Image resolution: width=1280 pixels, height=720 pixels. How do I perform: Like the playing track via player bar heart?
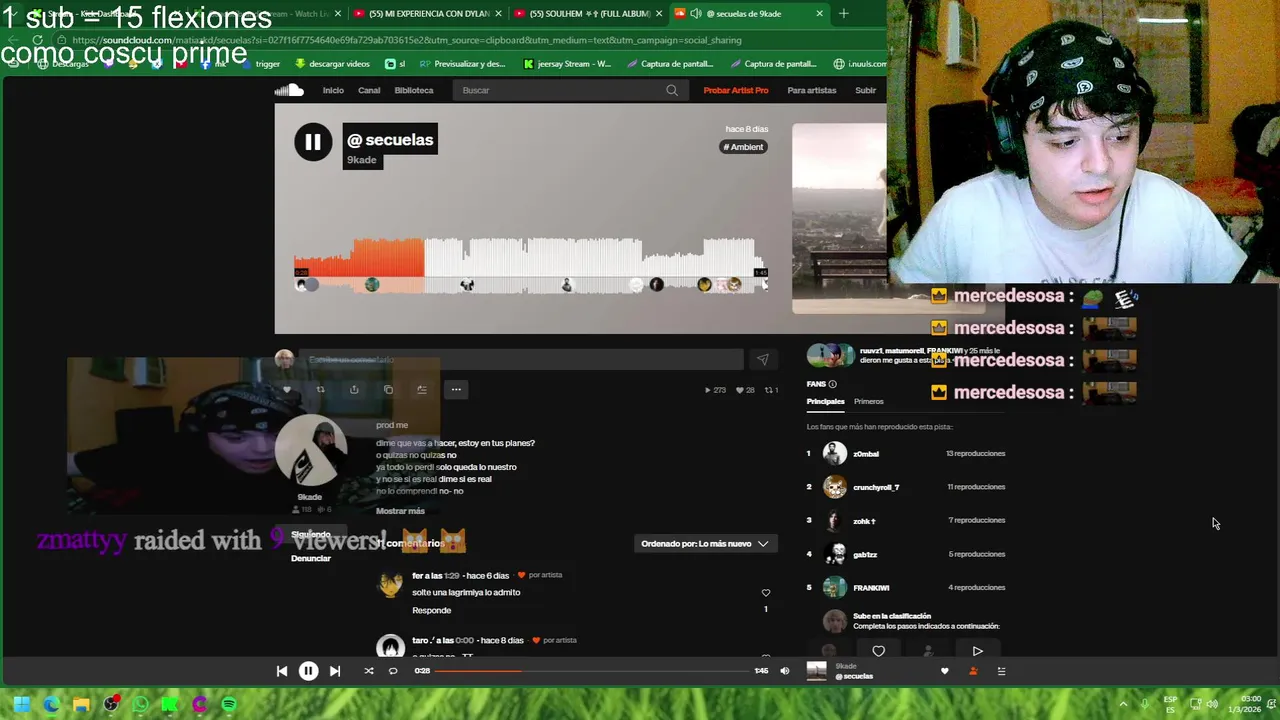[944, 671]
